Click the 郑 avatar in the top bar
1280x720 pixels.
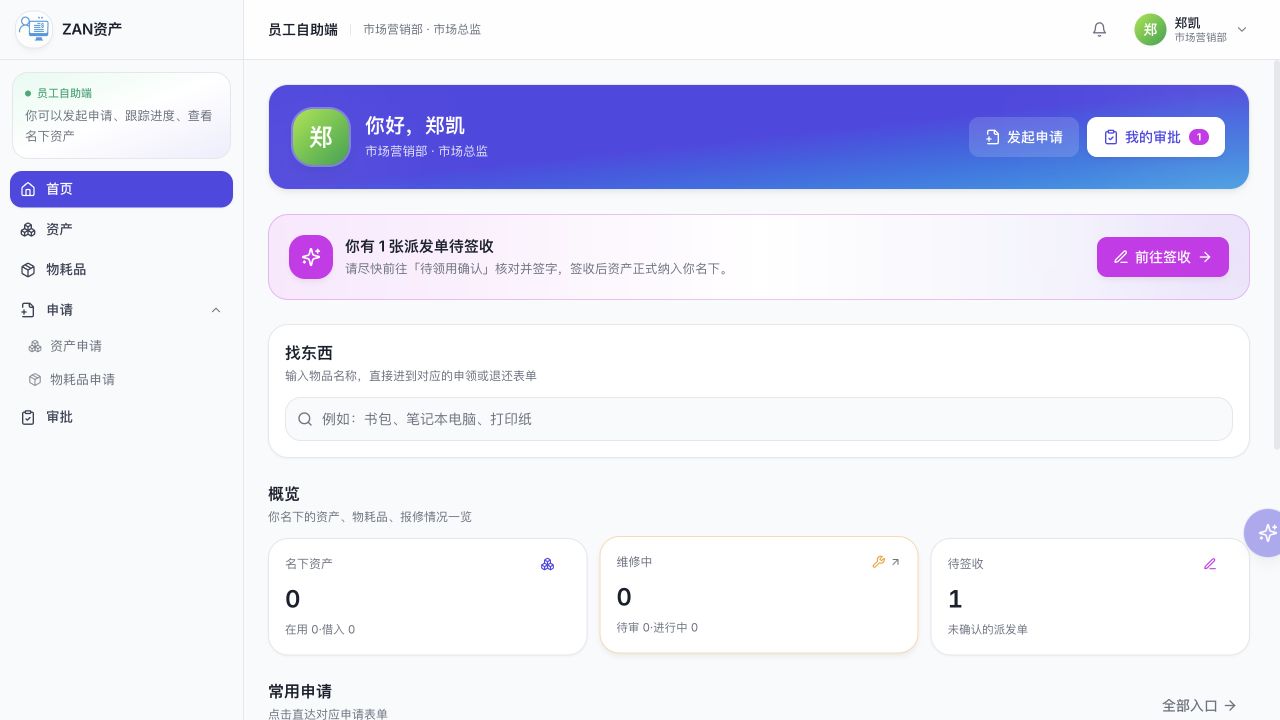1150,29
